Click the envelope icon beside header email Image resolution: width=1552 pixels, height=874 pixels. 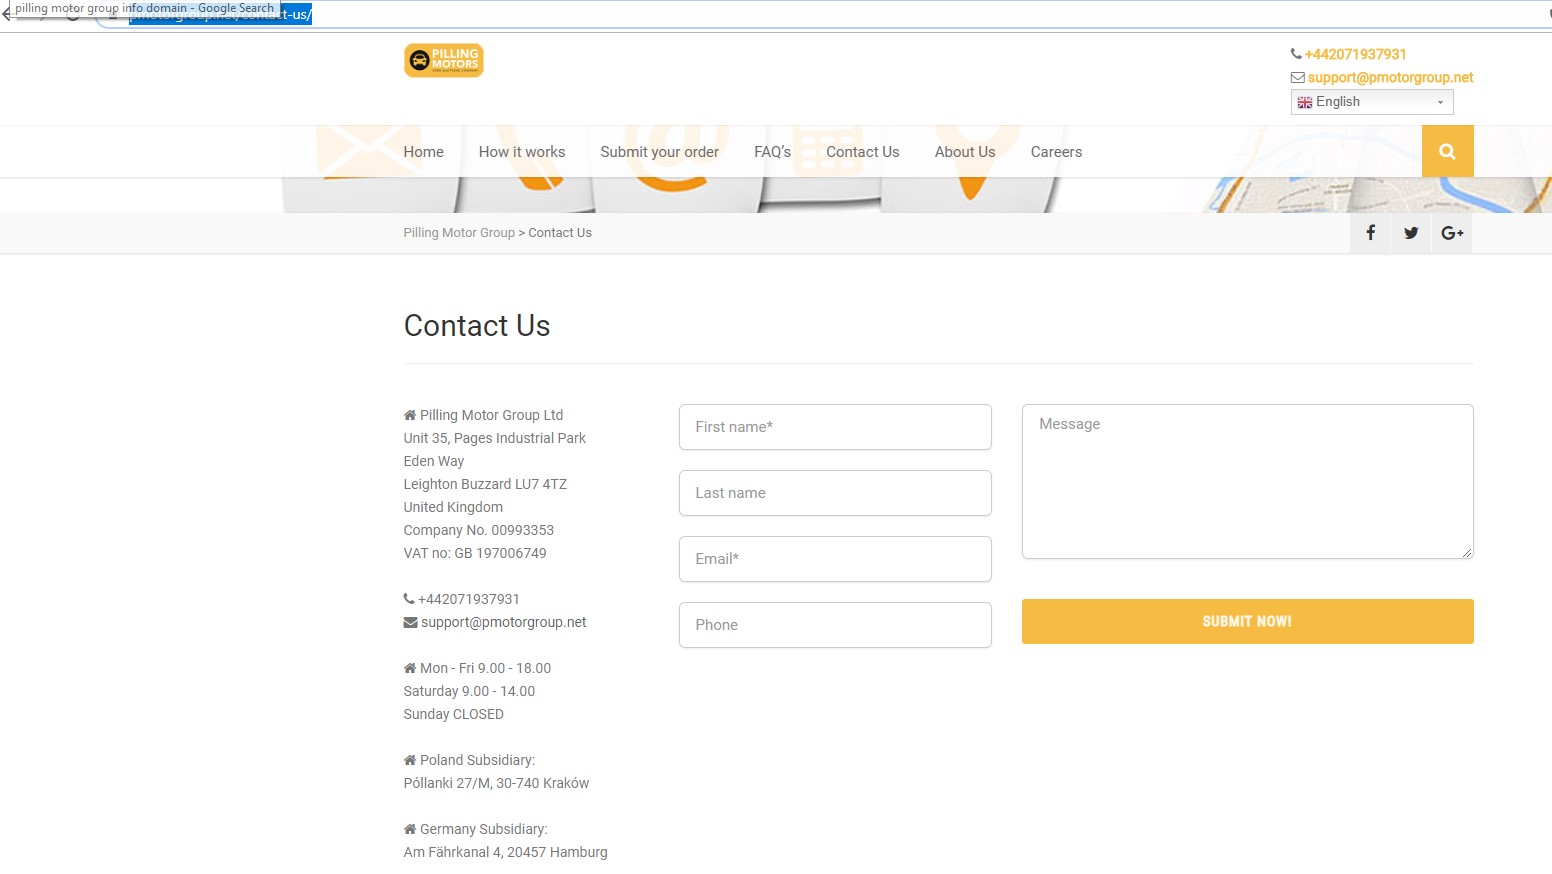1297,77
